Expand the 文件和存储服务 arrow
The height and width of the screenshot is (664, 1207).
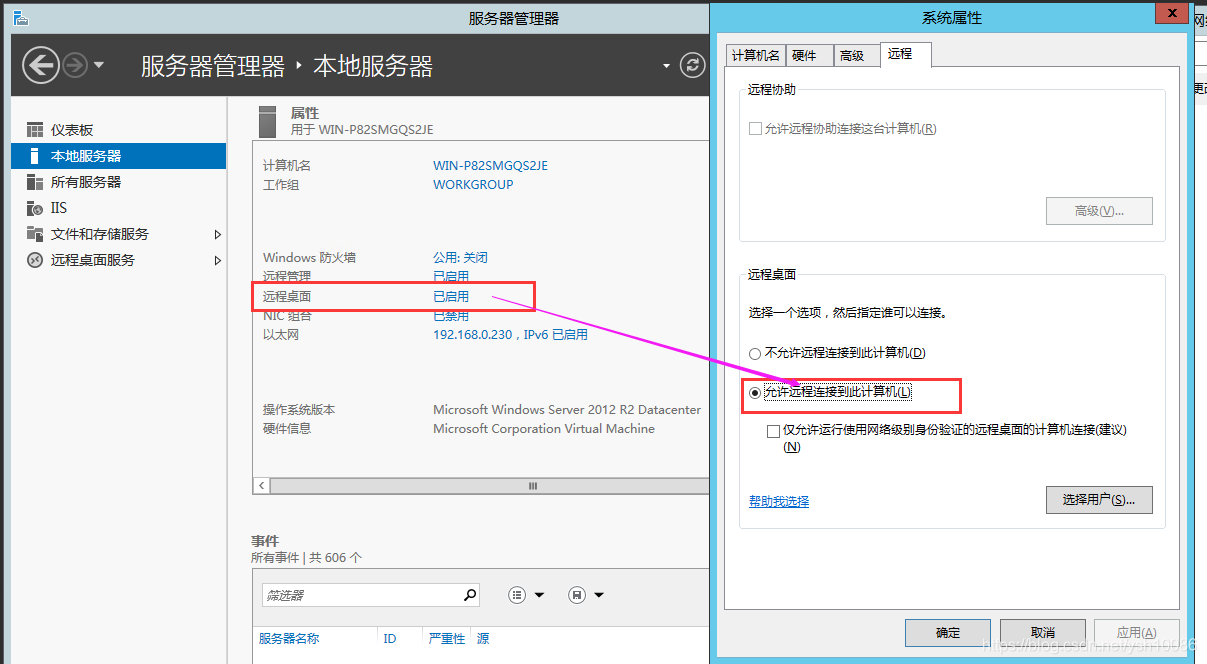[x=218, y=234]
